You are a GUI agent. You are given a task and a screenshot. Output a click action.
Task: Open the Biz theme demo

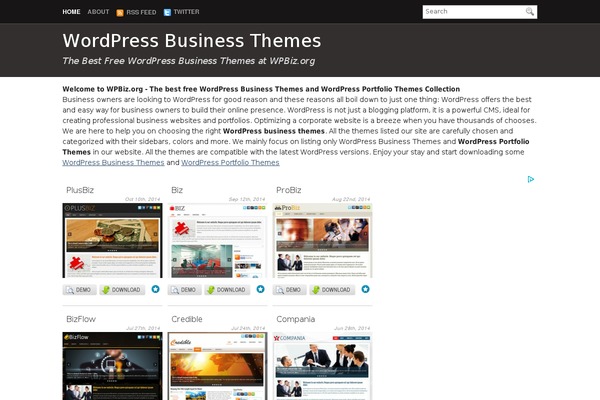(184, 290)
